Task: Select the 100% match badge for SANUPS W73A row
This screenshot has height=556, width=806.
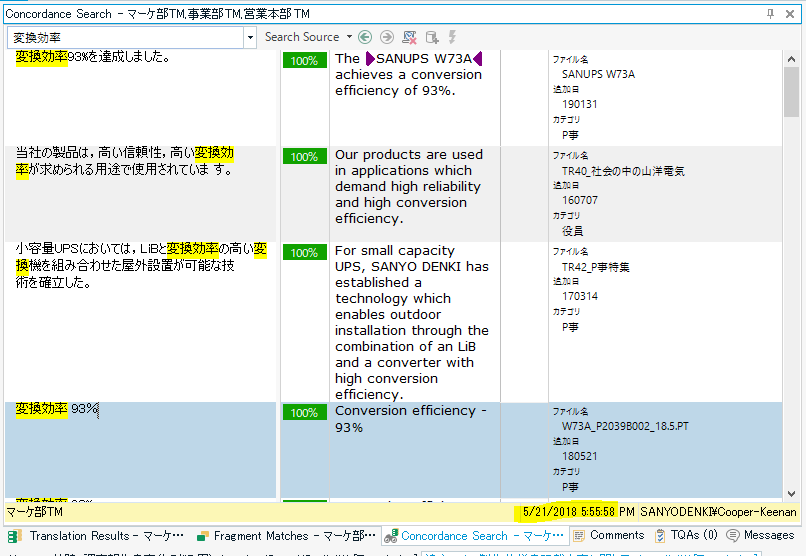Action: (x=304, y=61)
